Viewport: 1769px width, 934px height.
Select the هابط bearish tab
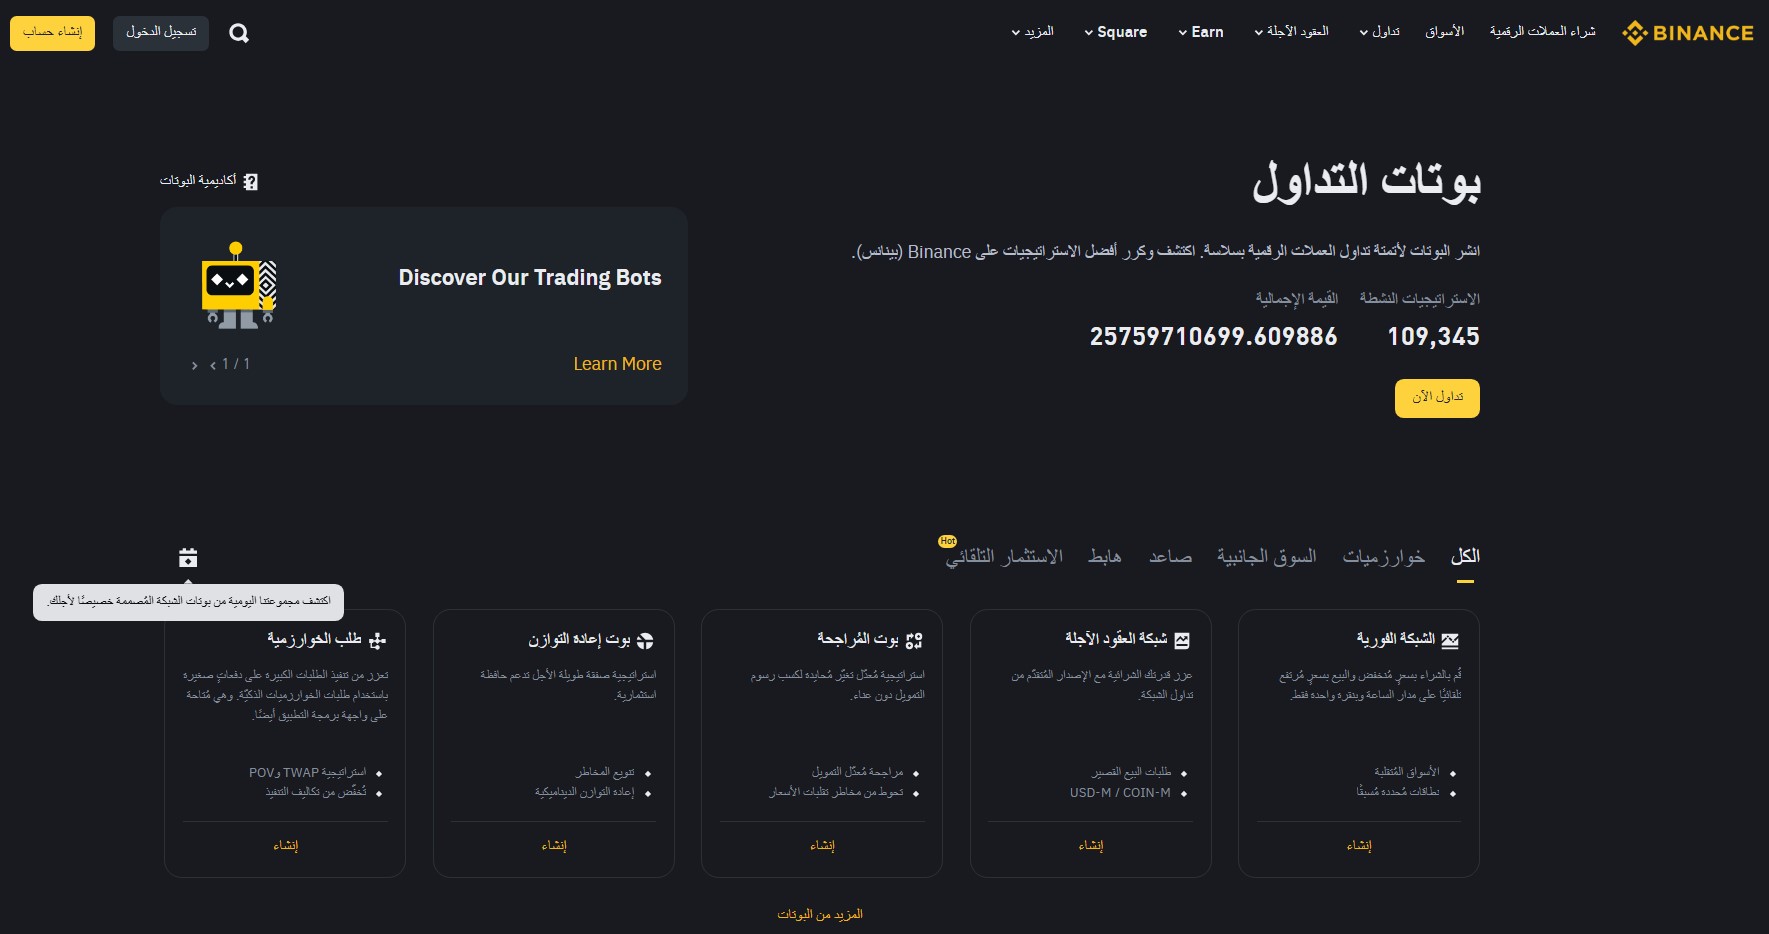coord(1104,557)
